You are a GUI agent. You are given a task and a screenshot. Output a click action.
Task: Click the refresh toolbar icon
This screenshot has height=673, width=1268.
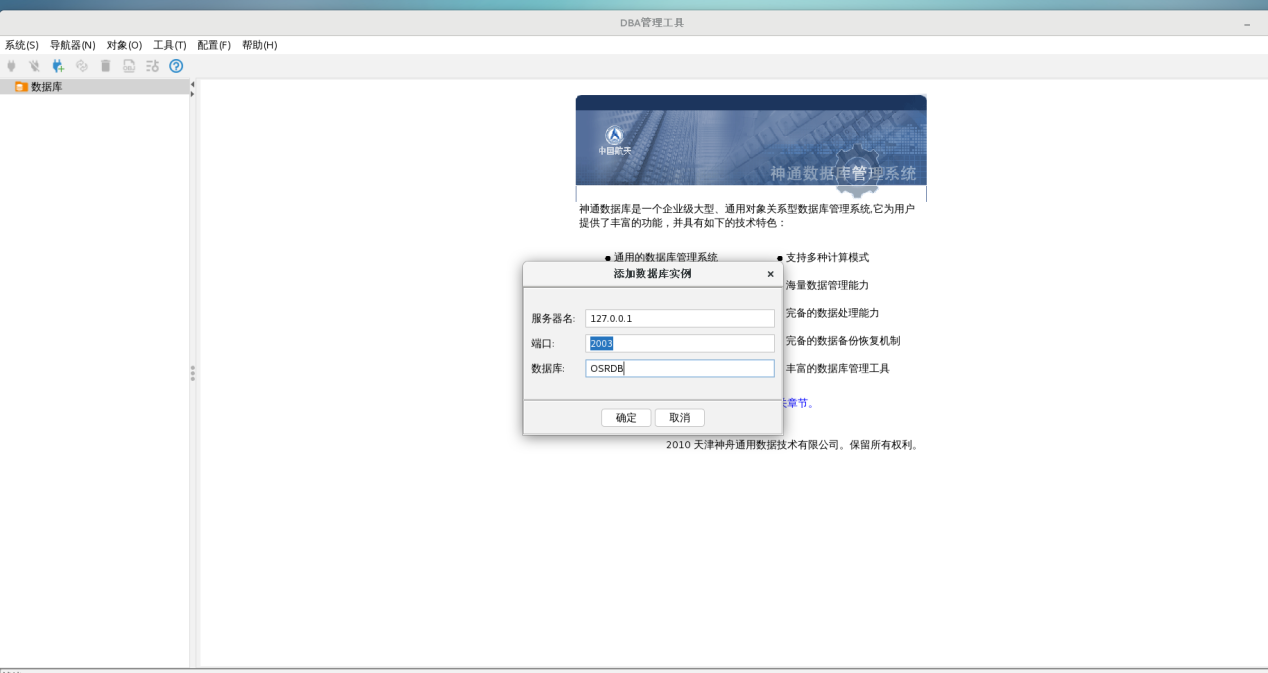tap(82, 66)
